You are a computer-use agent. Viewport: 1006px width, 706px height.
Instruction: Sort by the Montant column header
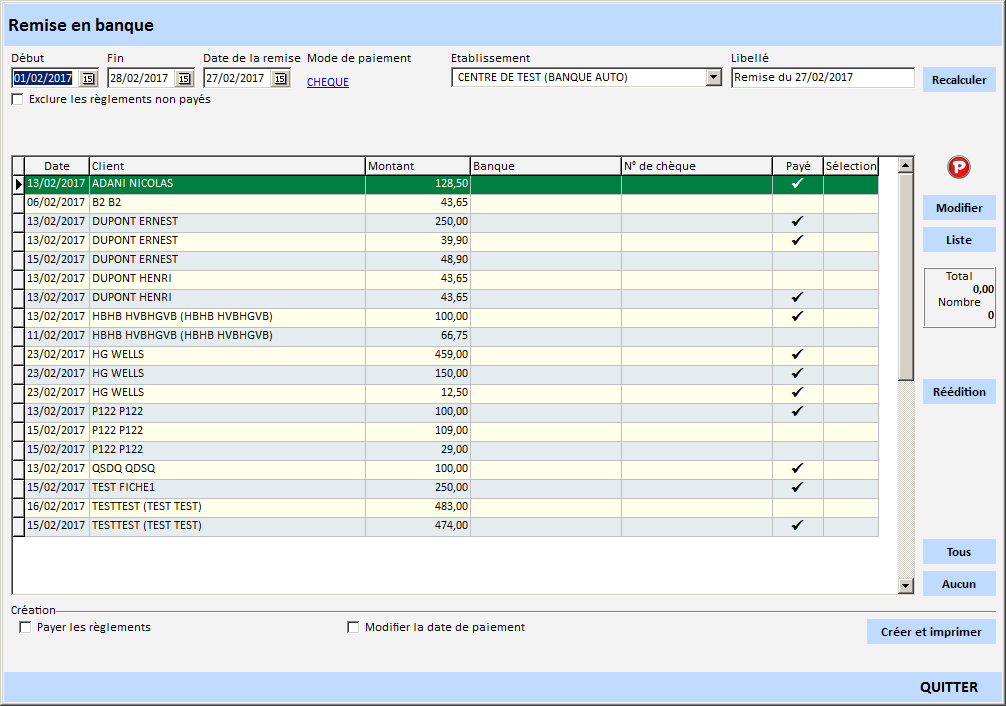[417, 166]
